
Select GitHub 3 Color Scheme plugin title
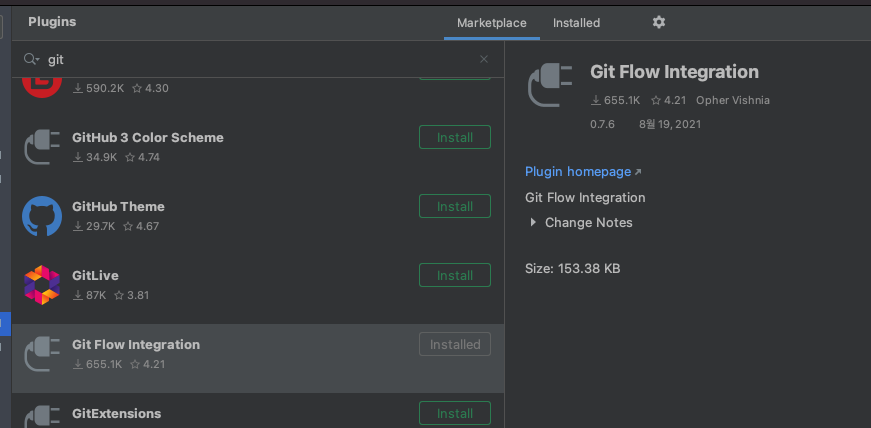(148, 137)
